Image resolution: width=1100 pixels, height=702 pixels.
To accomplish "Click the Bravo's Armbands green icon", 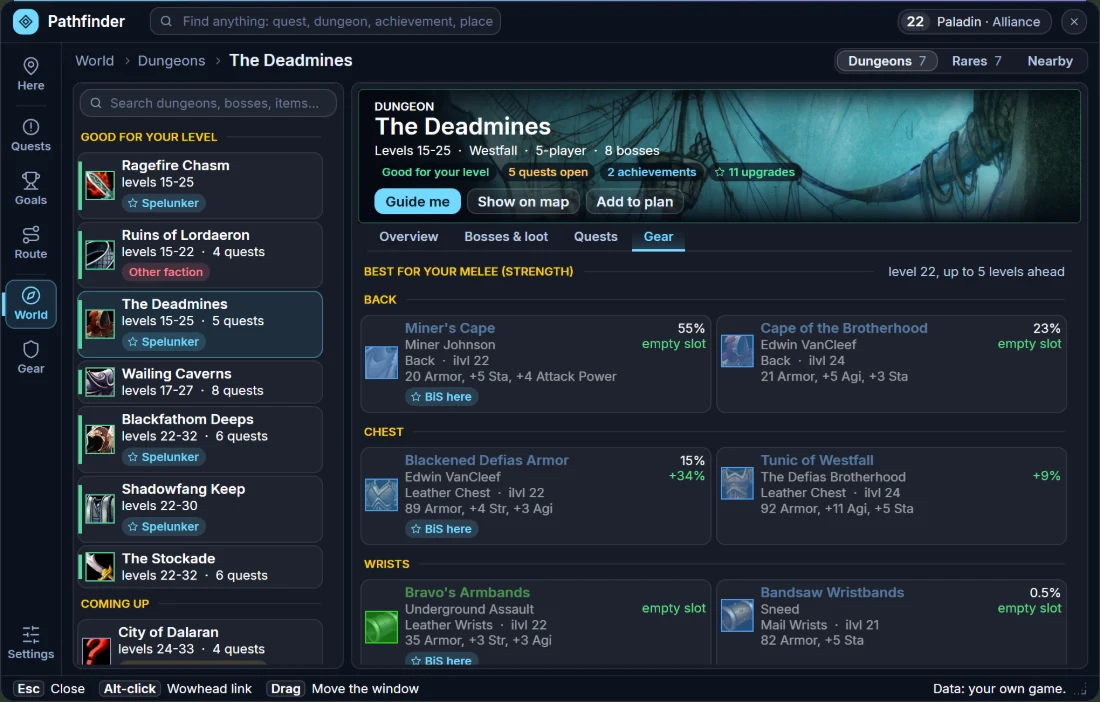I will [382, 627].
